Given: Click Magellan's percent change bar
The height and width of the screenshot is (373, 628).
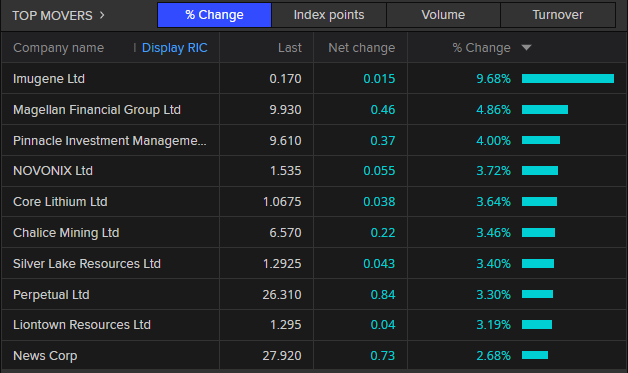Looking at the screenshot, I should [545, 109].
